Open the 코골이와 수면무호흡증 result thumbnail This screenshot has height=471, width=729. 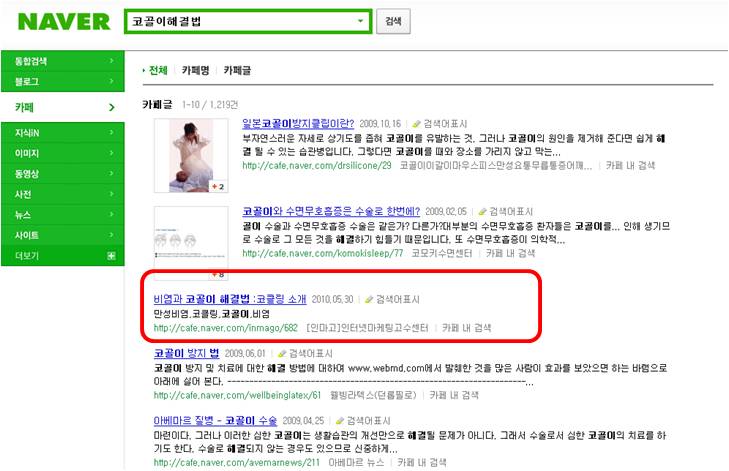tap(191, 243)
